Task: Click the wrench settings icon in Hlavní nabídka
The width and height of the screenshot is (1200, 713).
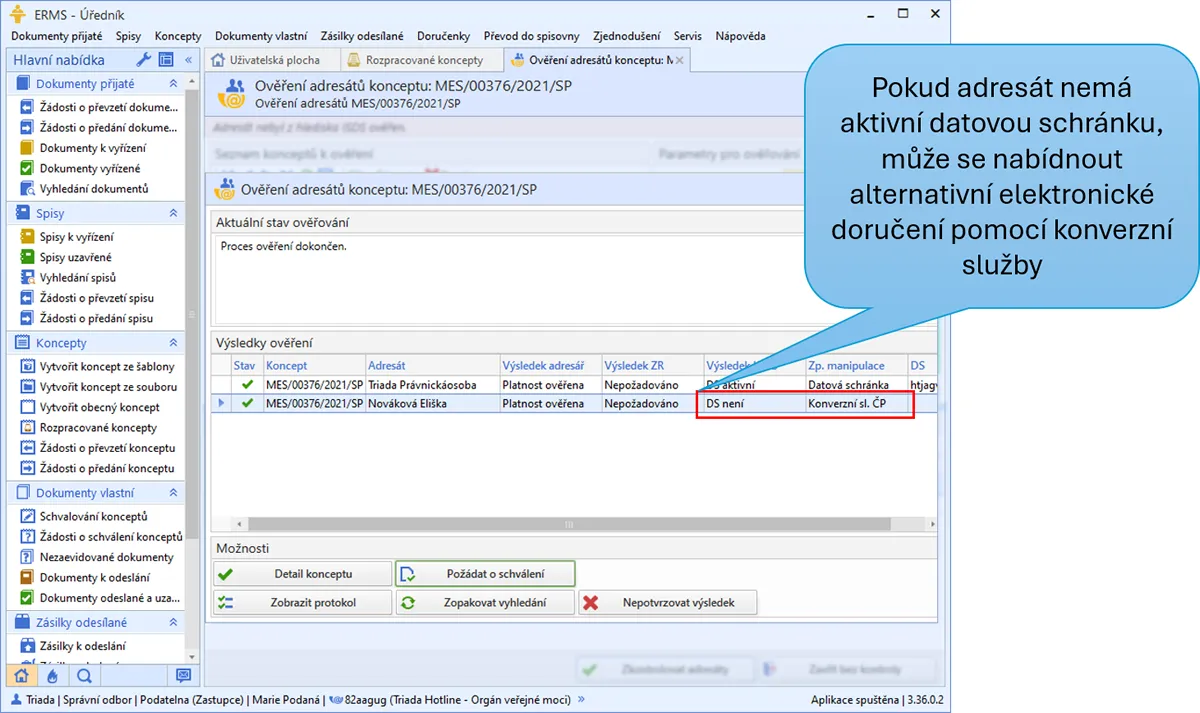Action: 144,60
